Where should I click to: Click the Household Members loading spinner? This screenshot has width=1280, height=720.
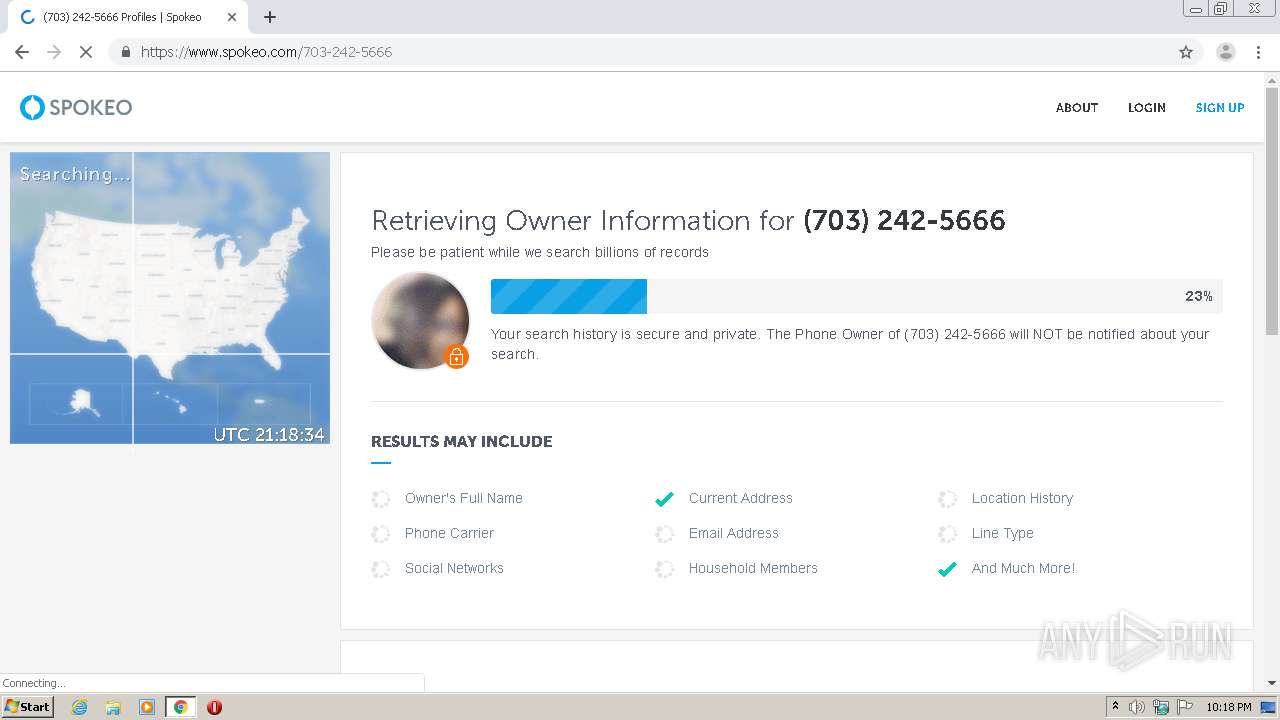pos(664,569)
